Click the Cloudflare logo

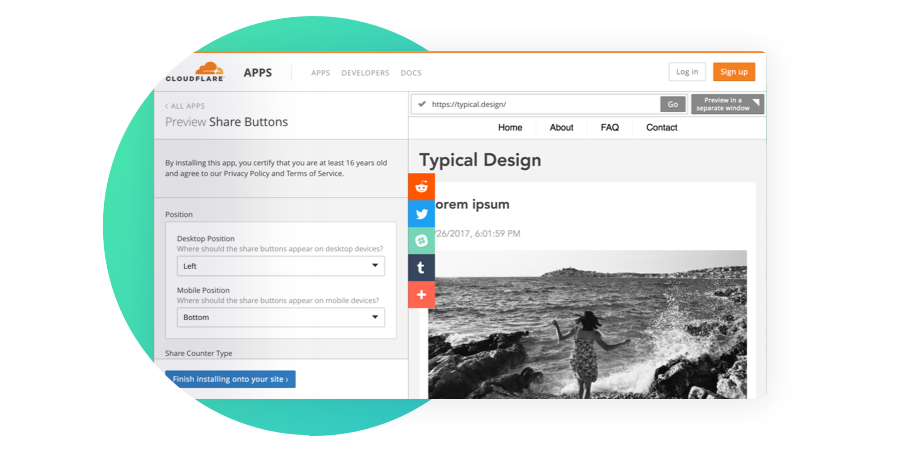pyautogui.click(x=196, y=72)
